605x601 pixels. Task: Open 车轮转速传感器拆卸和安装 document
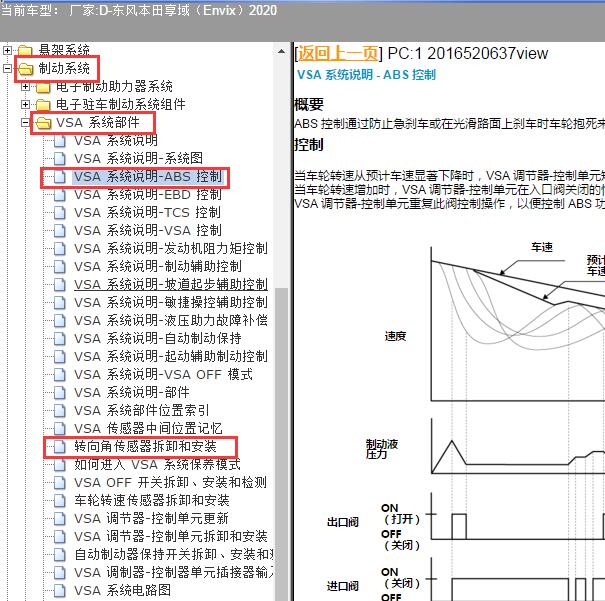coord(152,501)
